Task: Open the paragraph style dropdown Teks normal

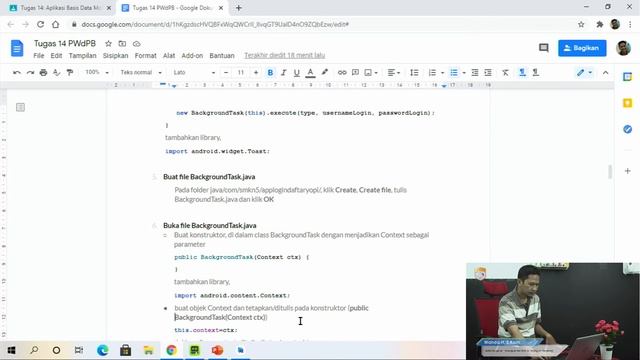Action: pyautogui.click(x=141, y=72)
